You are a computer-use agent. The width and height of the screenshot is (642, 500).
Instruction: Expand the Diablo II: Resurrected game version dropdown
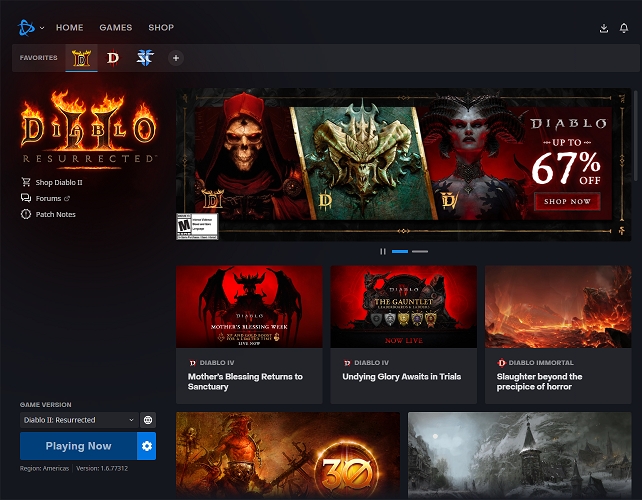point(78,420)
